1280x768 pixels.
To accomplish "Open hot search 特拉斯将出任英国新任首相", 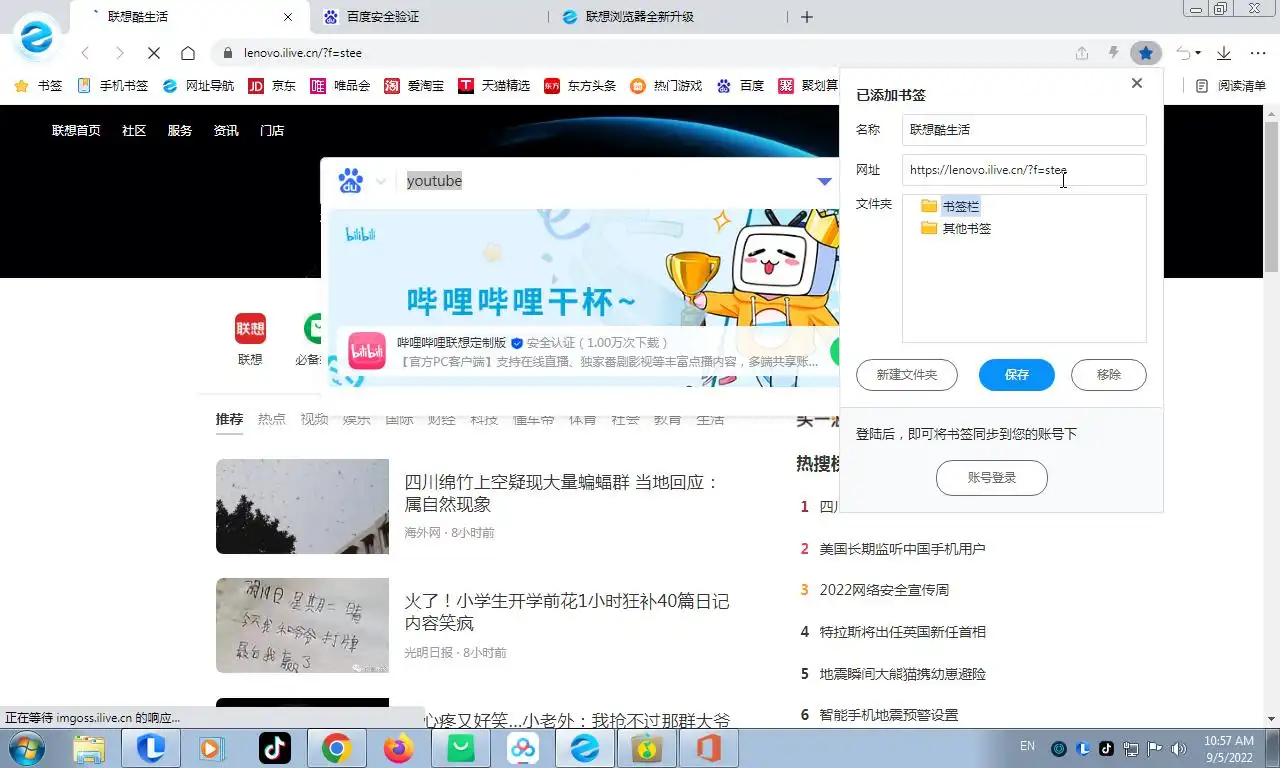I will pyautogui.click(x=903, y=632).
